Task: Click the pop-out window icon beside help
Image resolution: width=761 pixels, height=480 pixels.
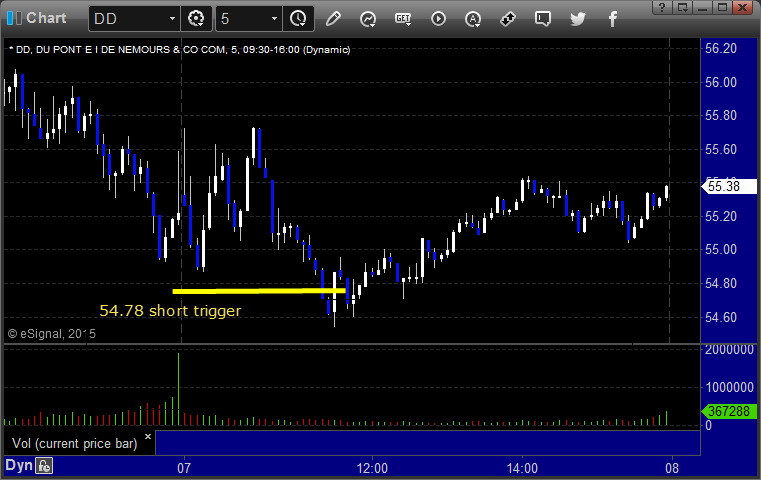Action: click(683, 7)
